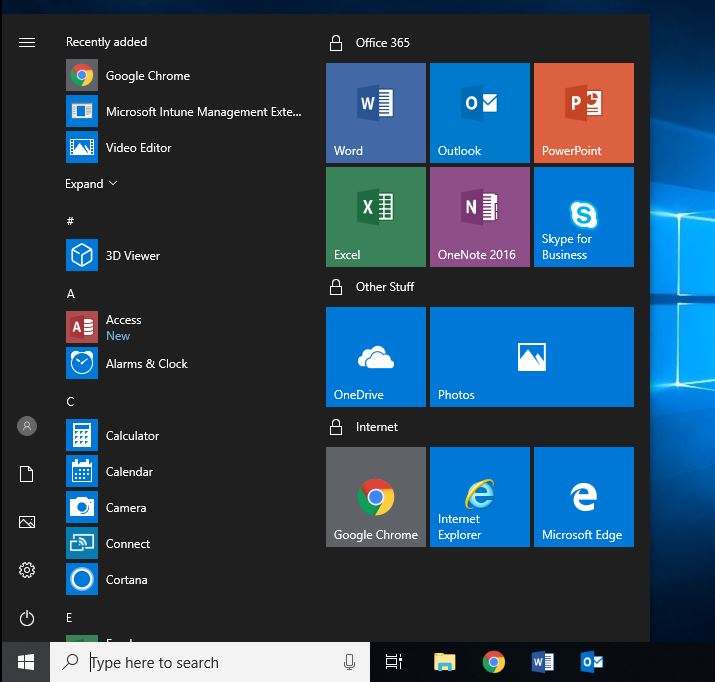Viewport: 715px width, 682px height.
Task: Launch Chrome from the taskbar
Action: tap(494, 662)
